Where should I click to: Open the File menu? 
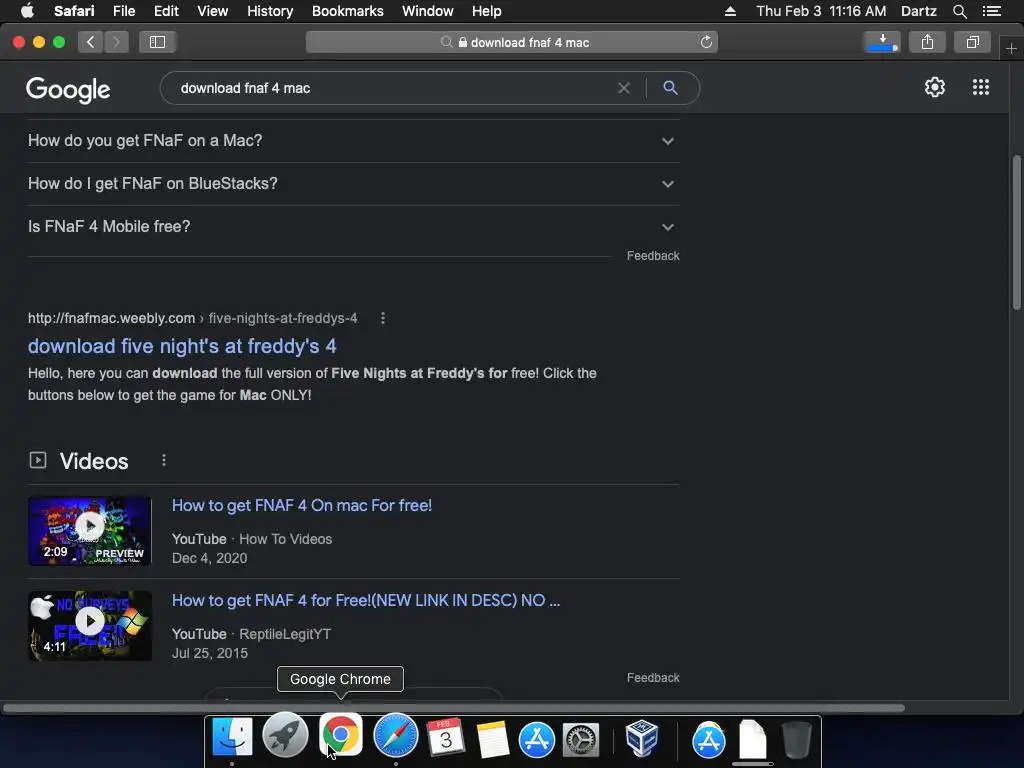(123, 11)
